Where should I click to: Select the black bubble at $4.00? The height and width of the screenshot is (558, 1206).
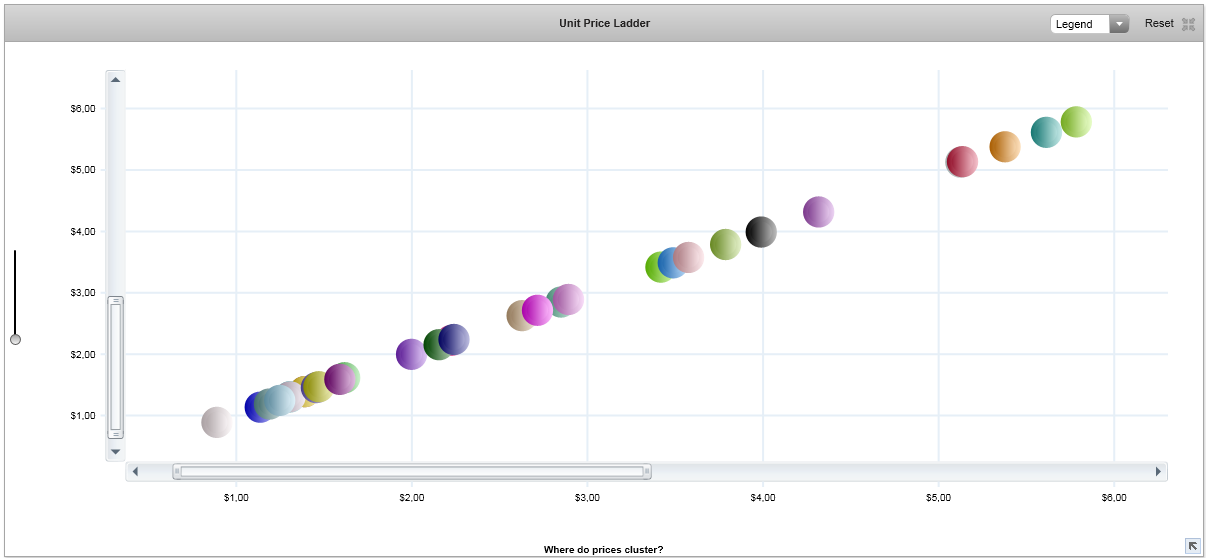pyautogui.click(x=761, y=232)
